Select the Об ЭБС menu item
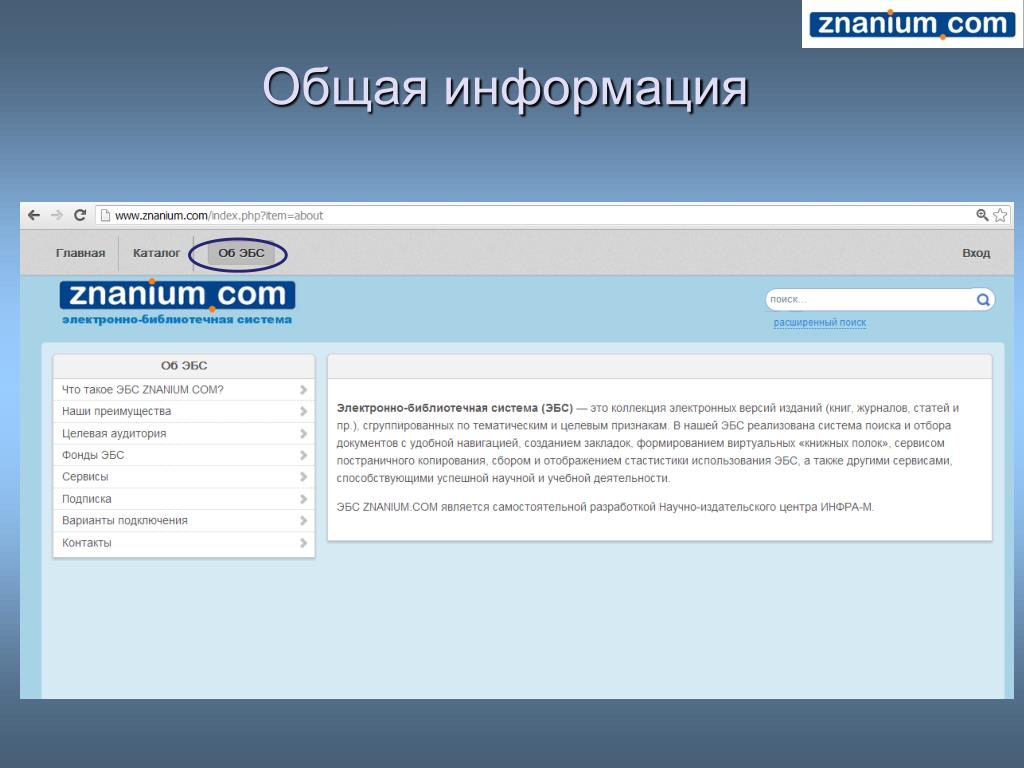 pos(241,253)
